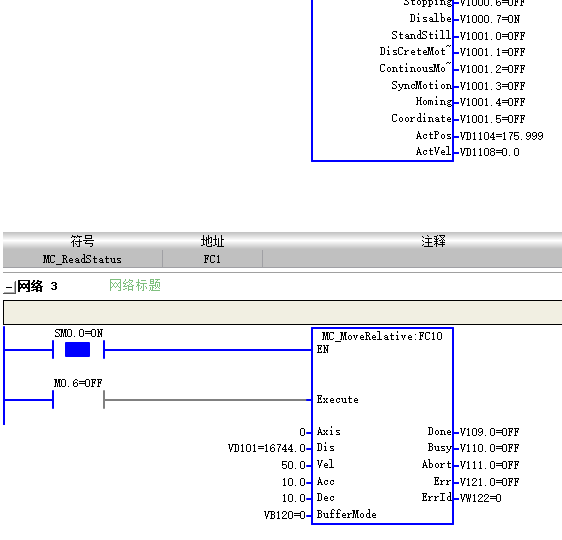This screenshot has height=540, width=562.
Task: Click the green network title placeholder text
Action: [x=135, y=286]
